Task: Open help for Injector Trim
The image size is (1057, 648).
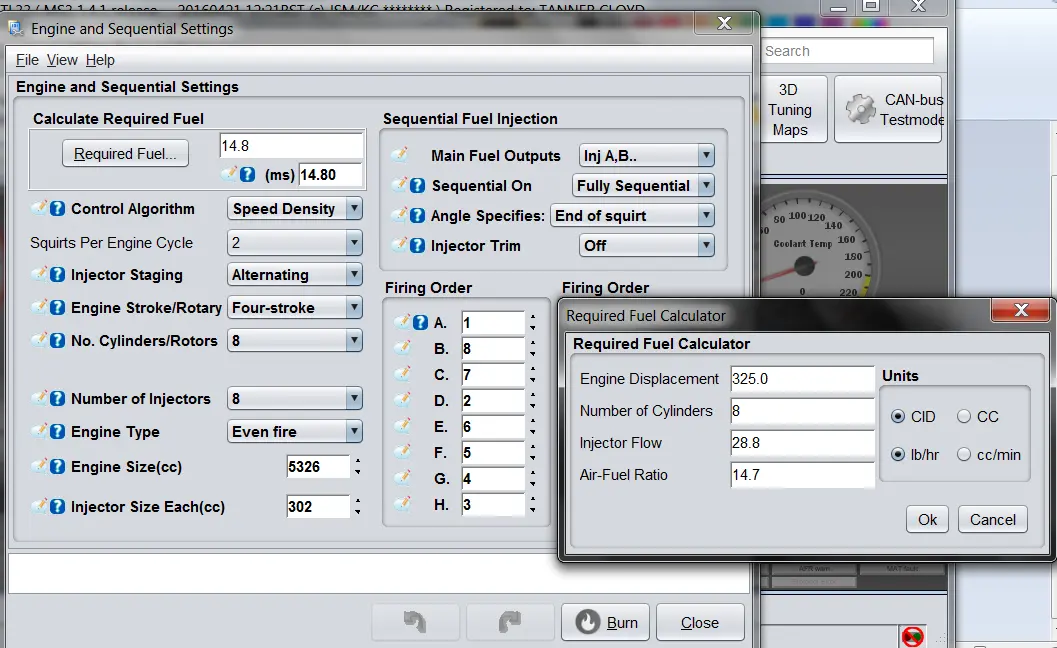Action: coord(417,246)
